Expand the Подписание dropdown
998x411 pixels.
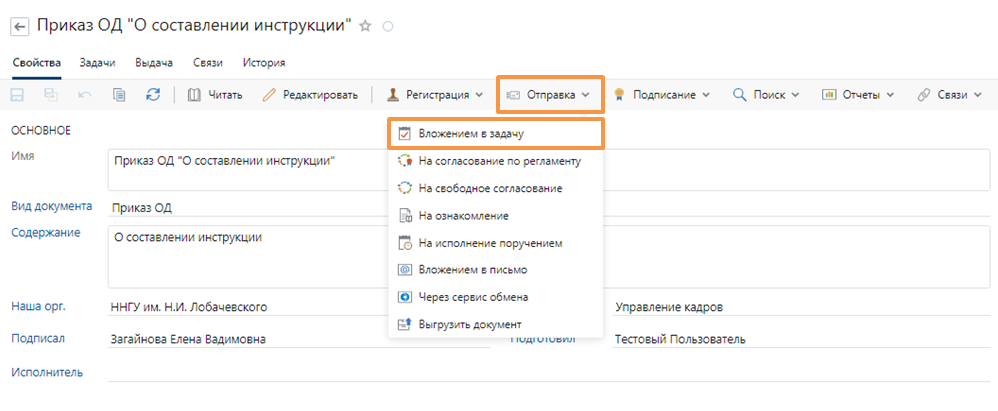[661, 95]
